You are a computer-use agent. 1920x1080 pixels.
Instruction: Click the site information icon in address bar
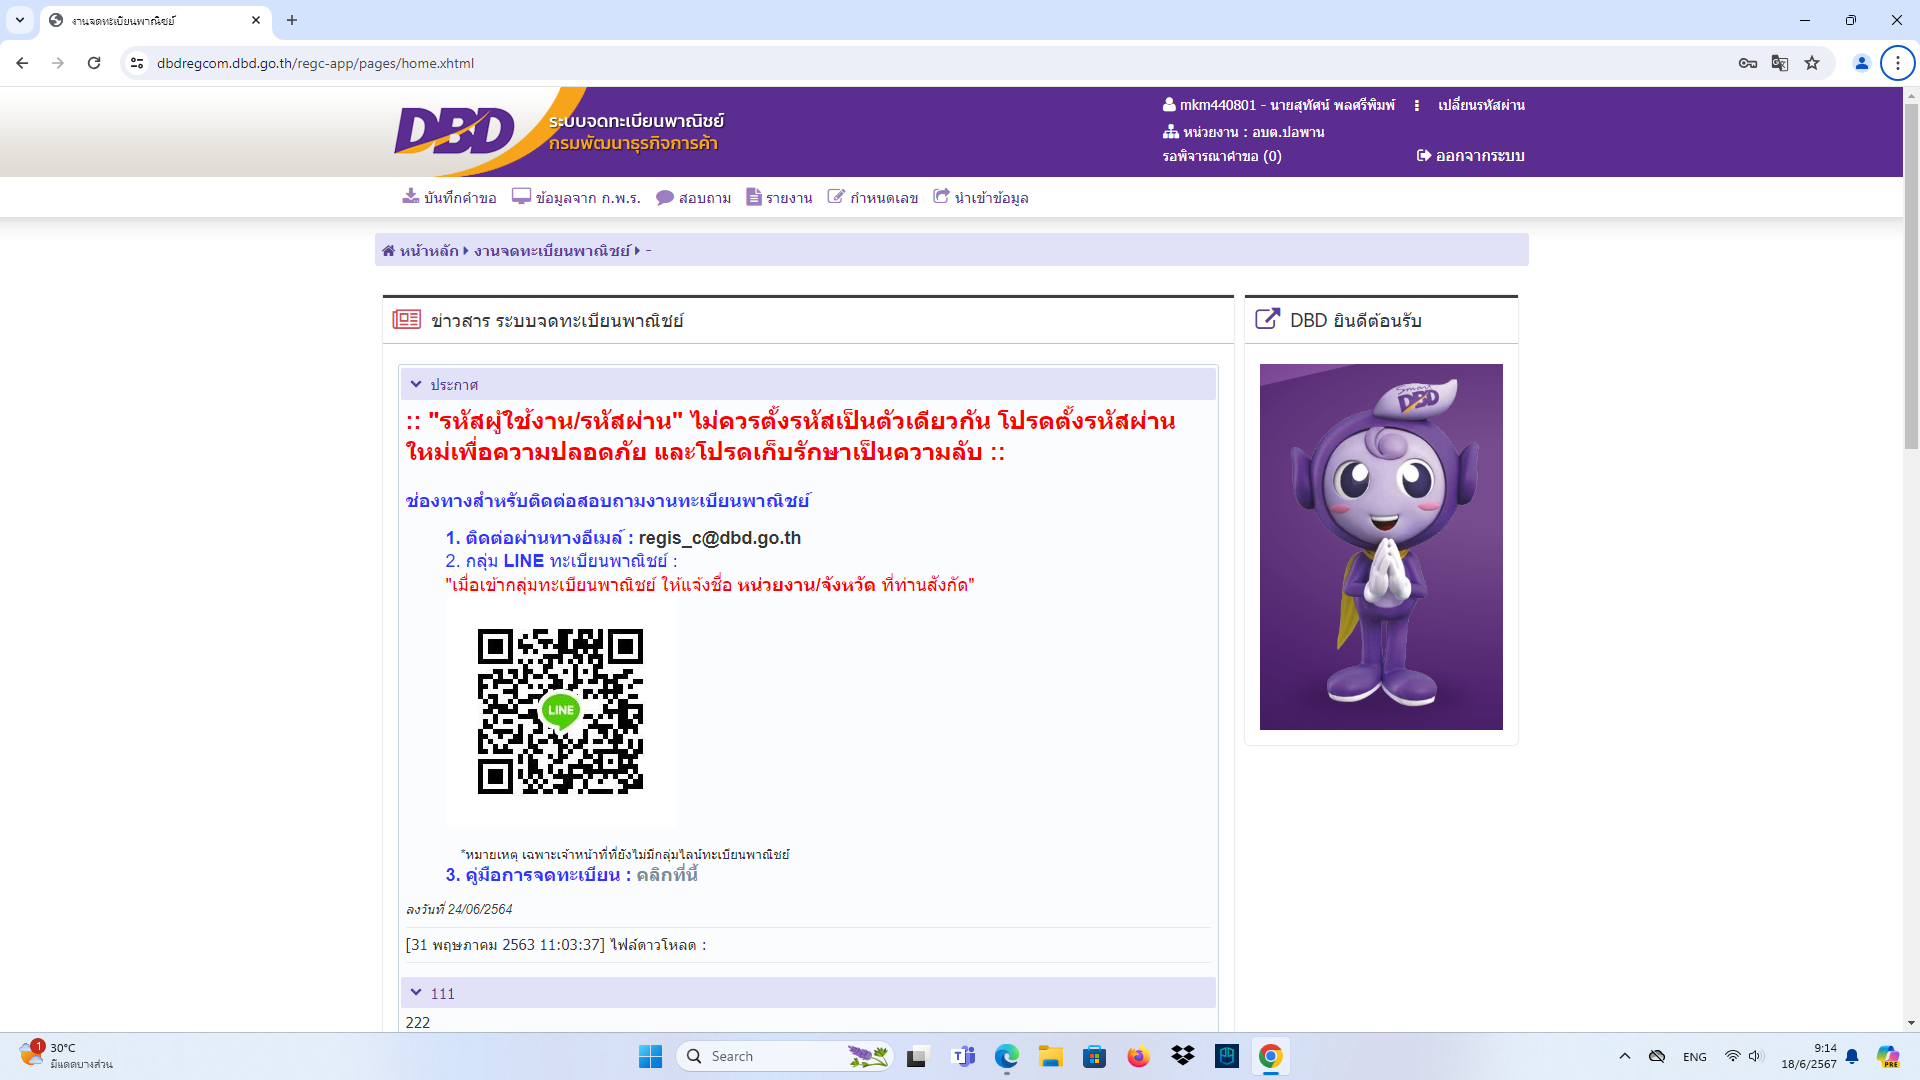pos(137,63)
